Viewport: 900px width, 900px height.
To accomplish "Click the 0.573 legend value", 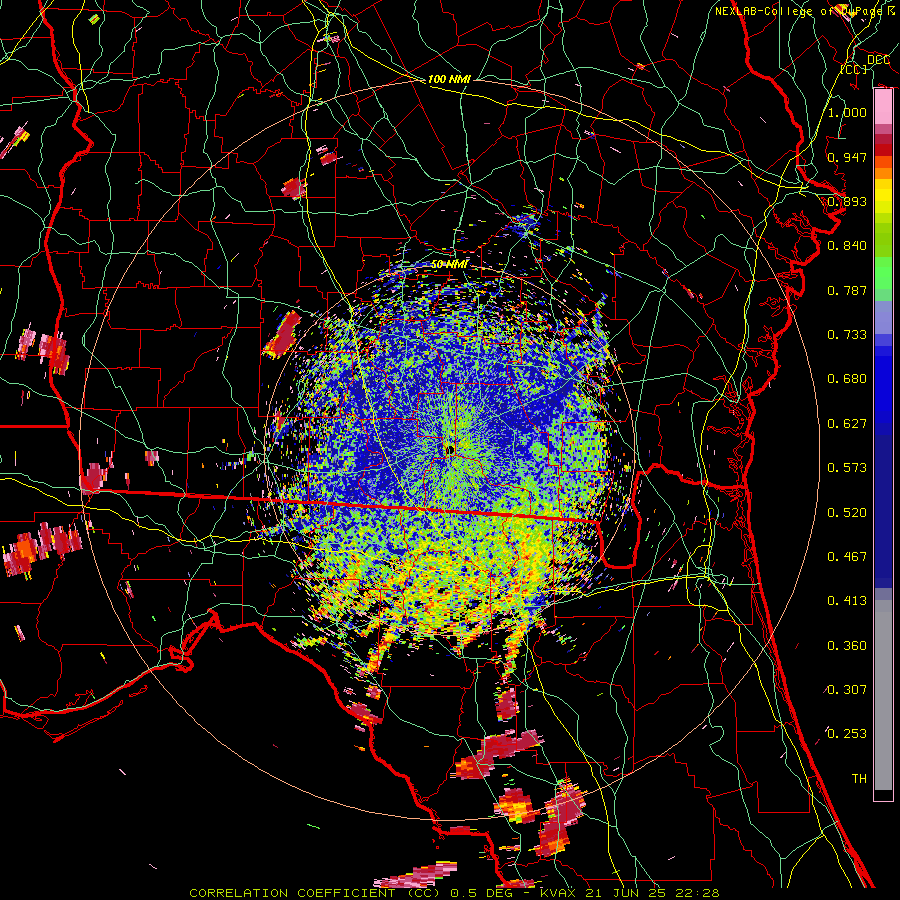I will (x=847, y=468).
